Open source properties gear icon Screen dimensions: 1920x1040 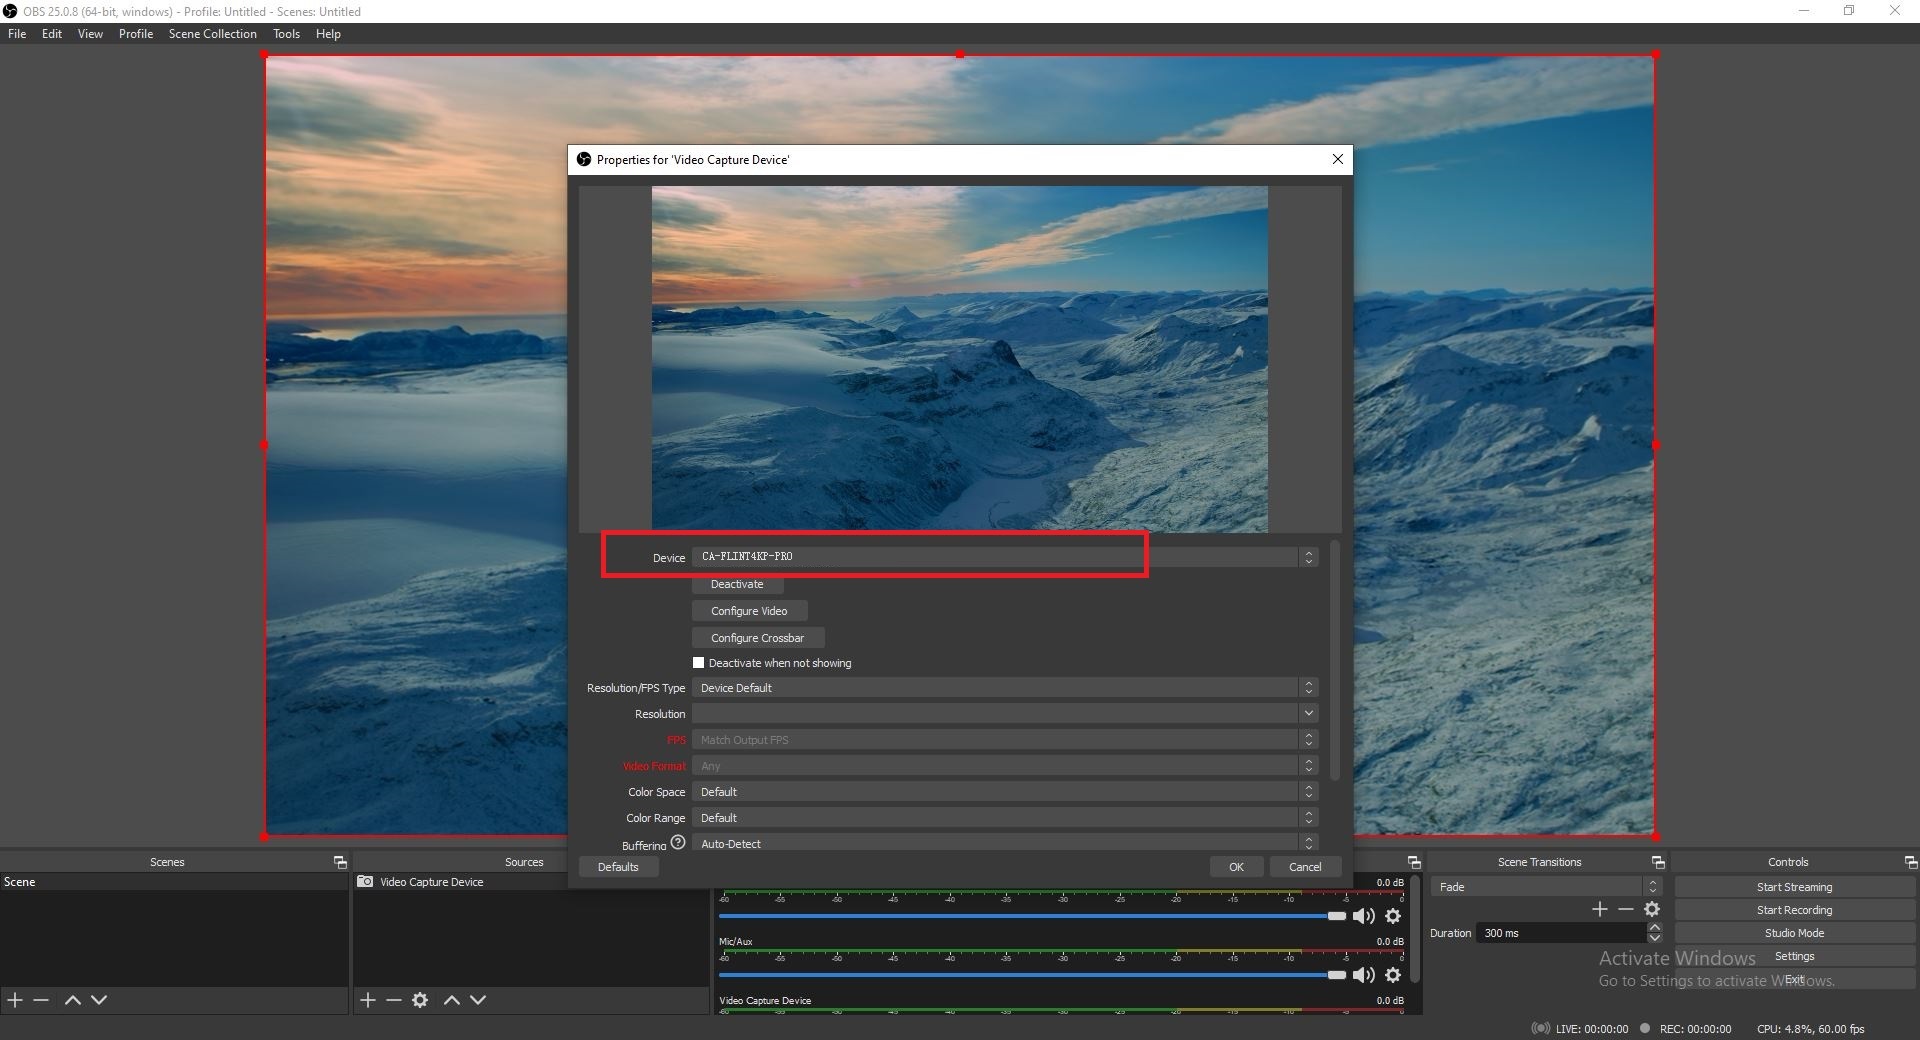420,1000
